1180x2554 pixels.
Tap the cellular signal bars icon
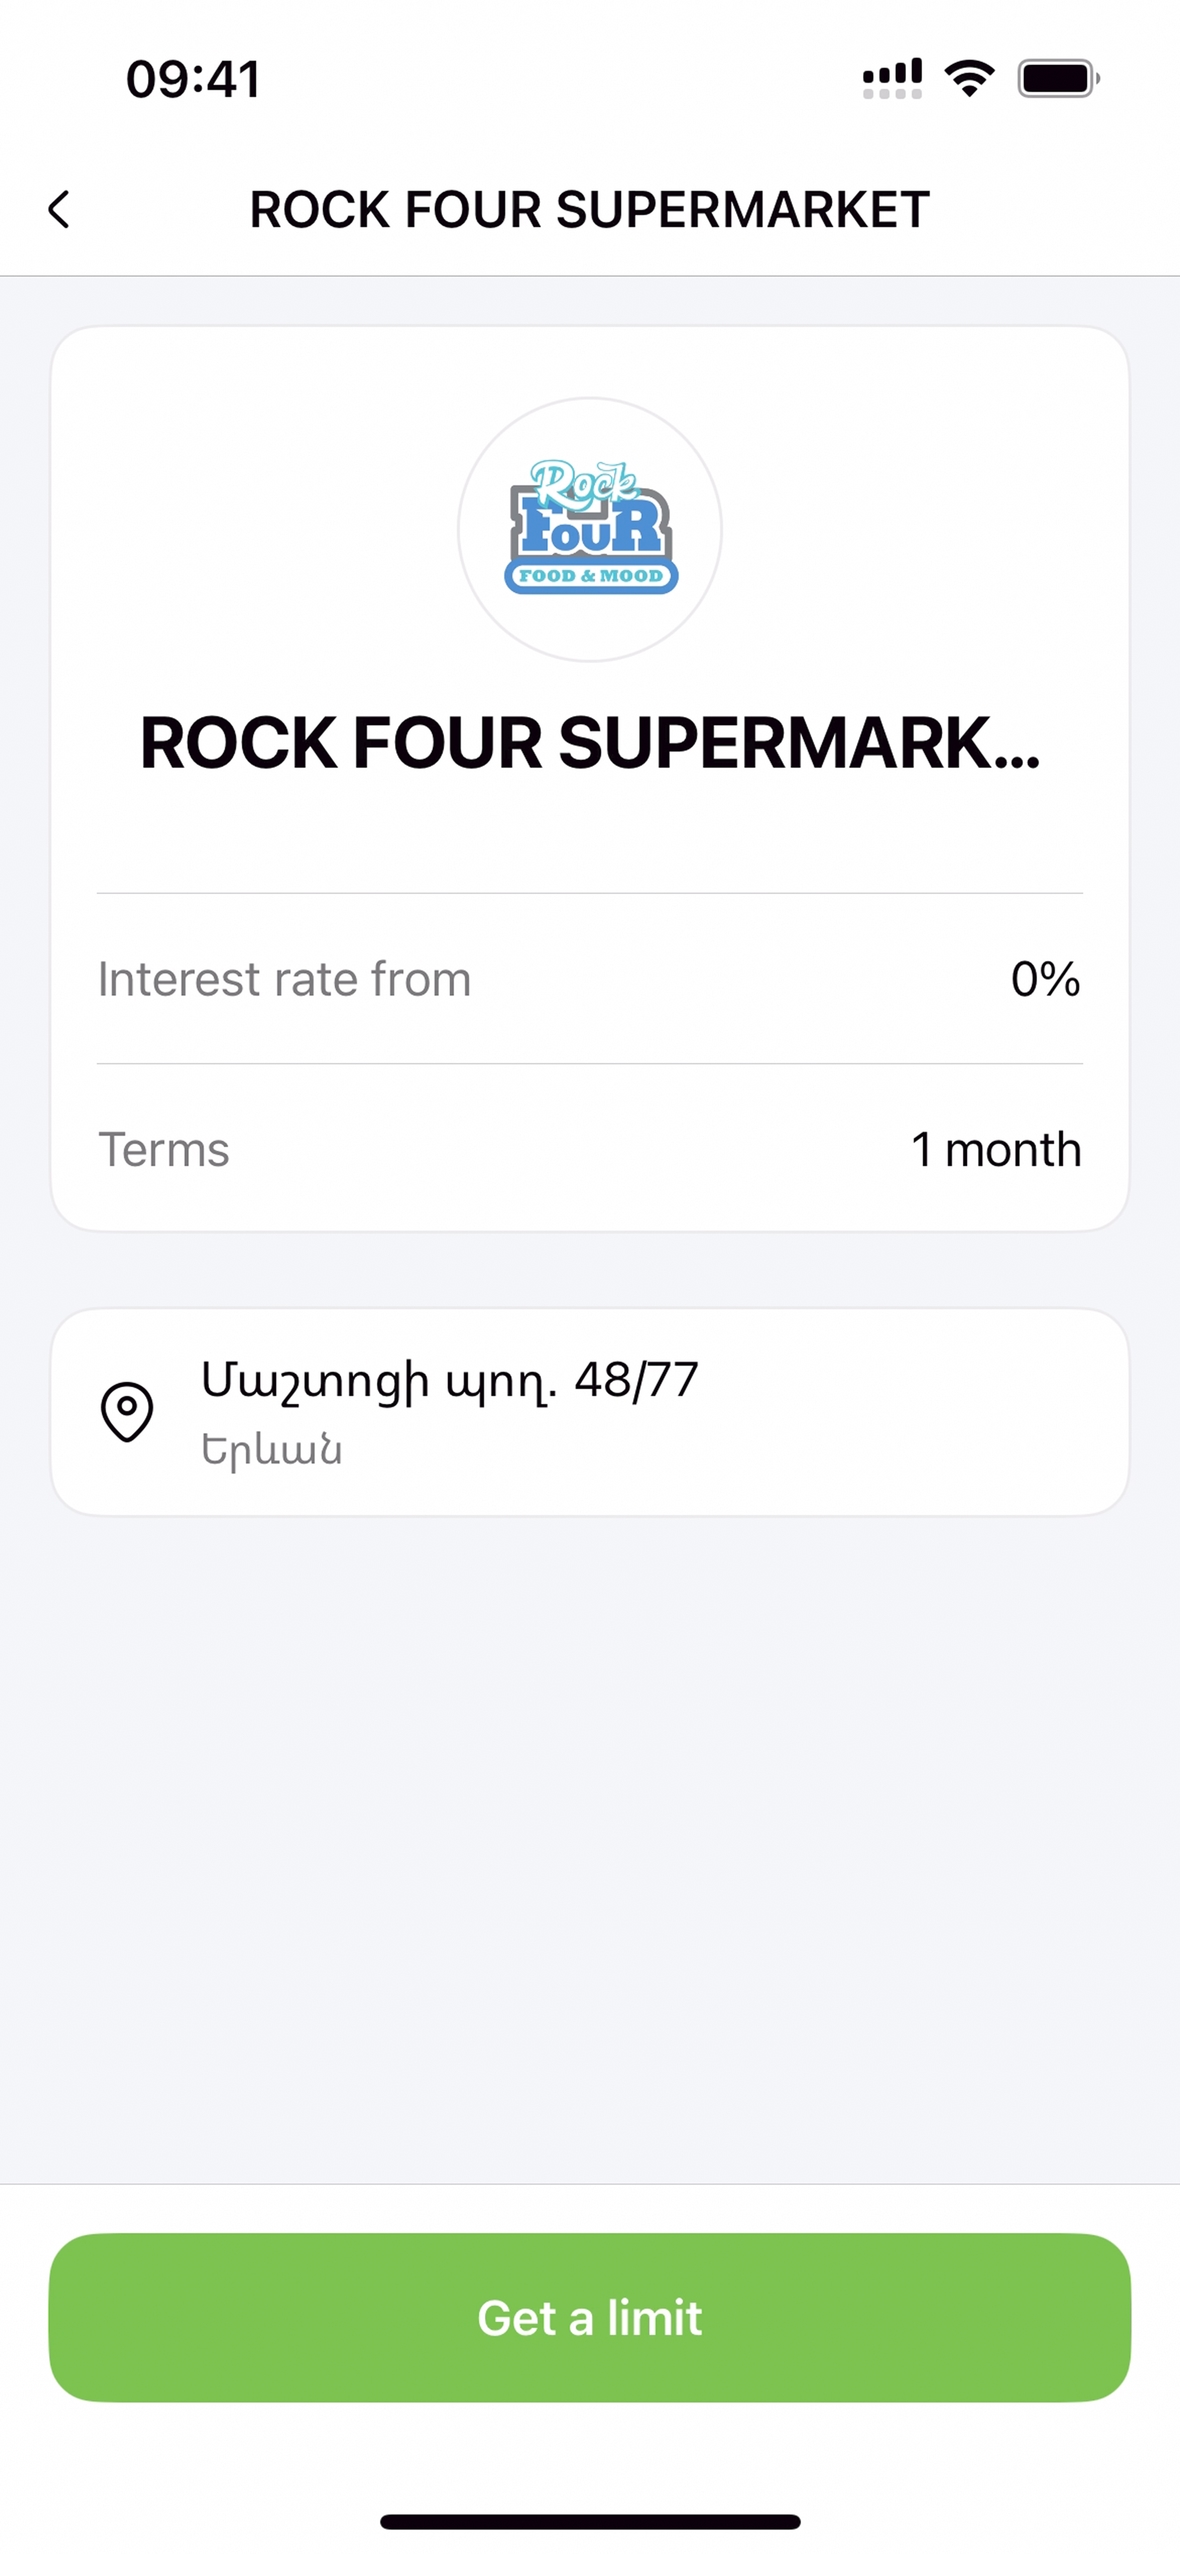coord(892,78)
